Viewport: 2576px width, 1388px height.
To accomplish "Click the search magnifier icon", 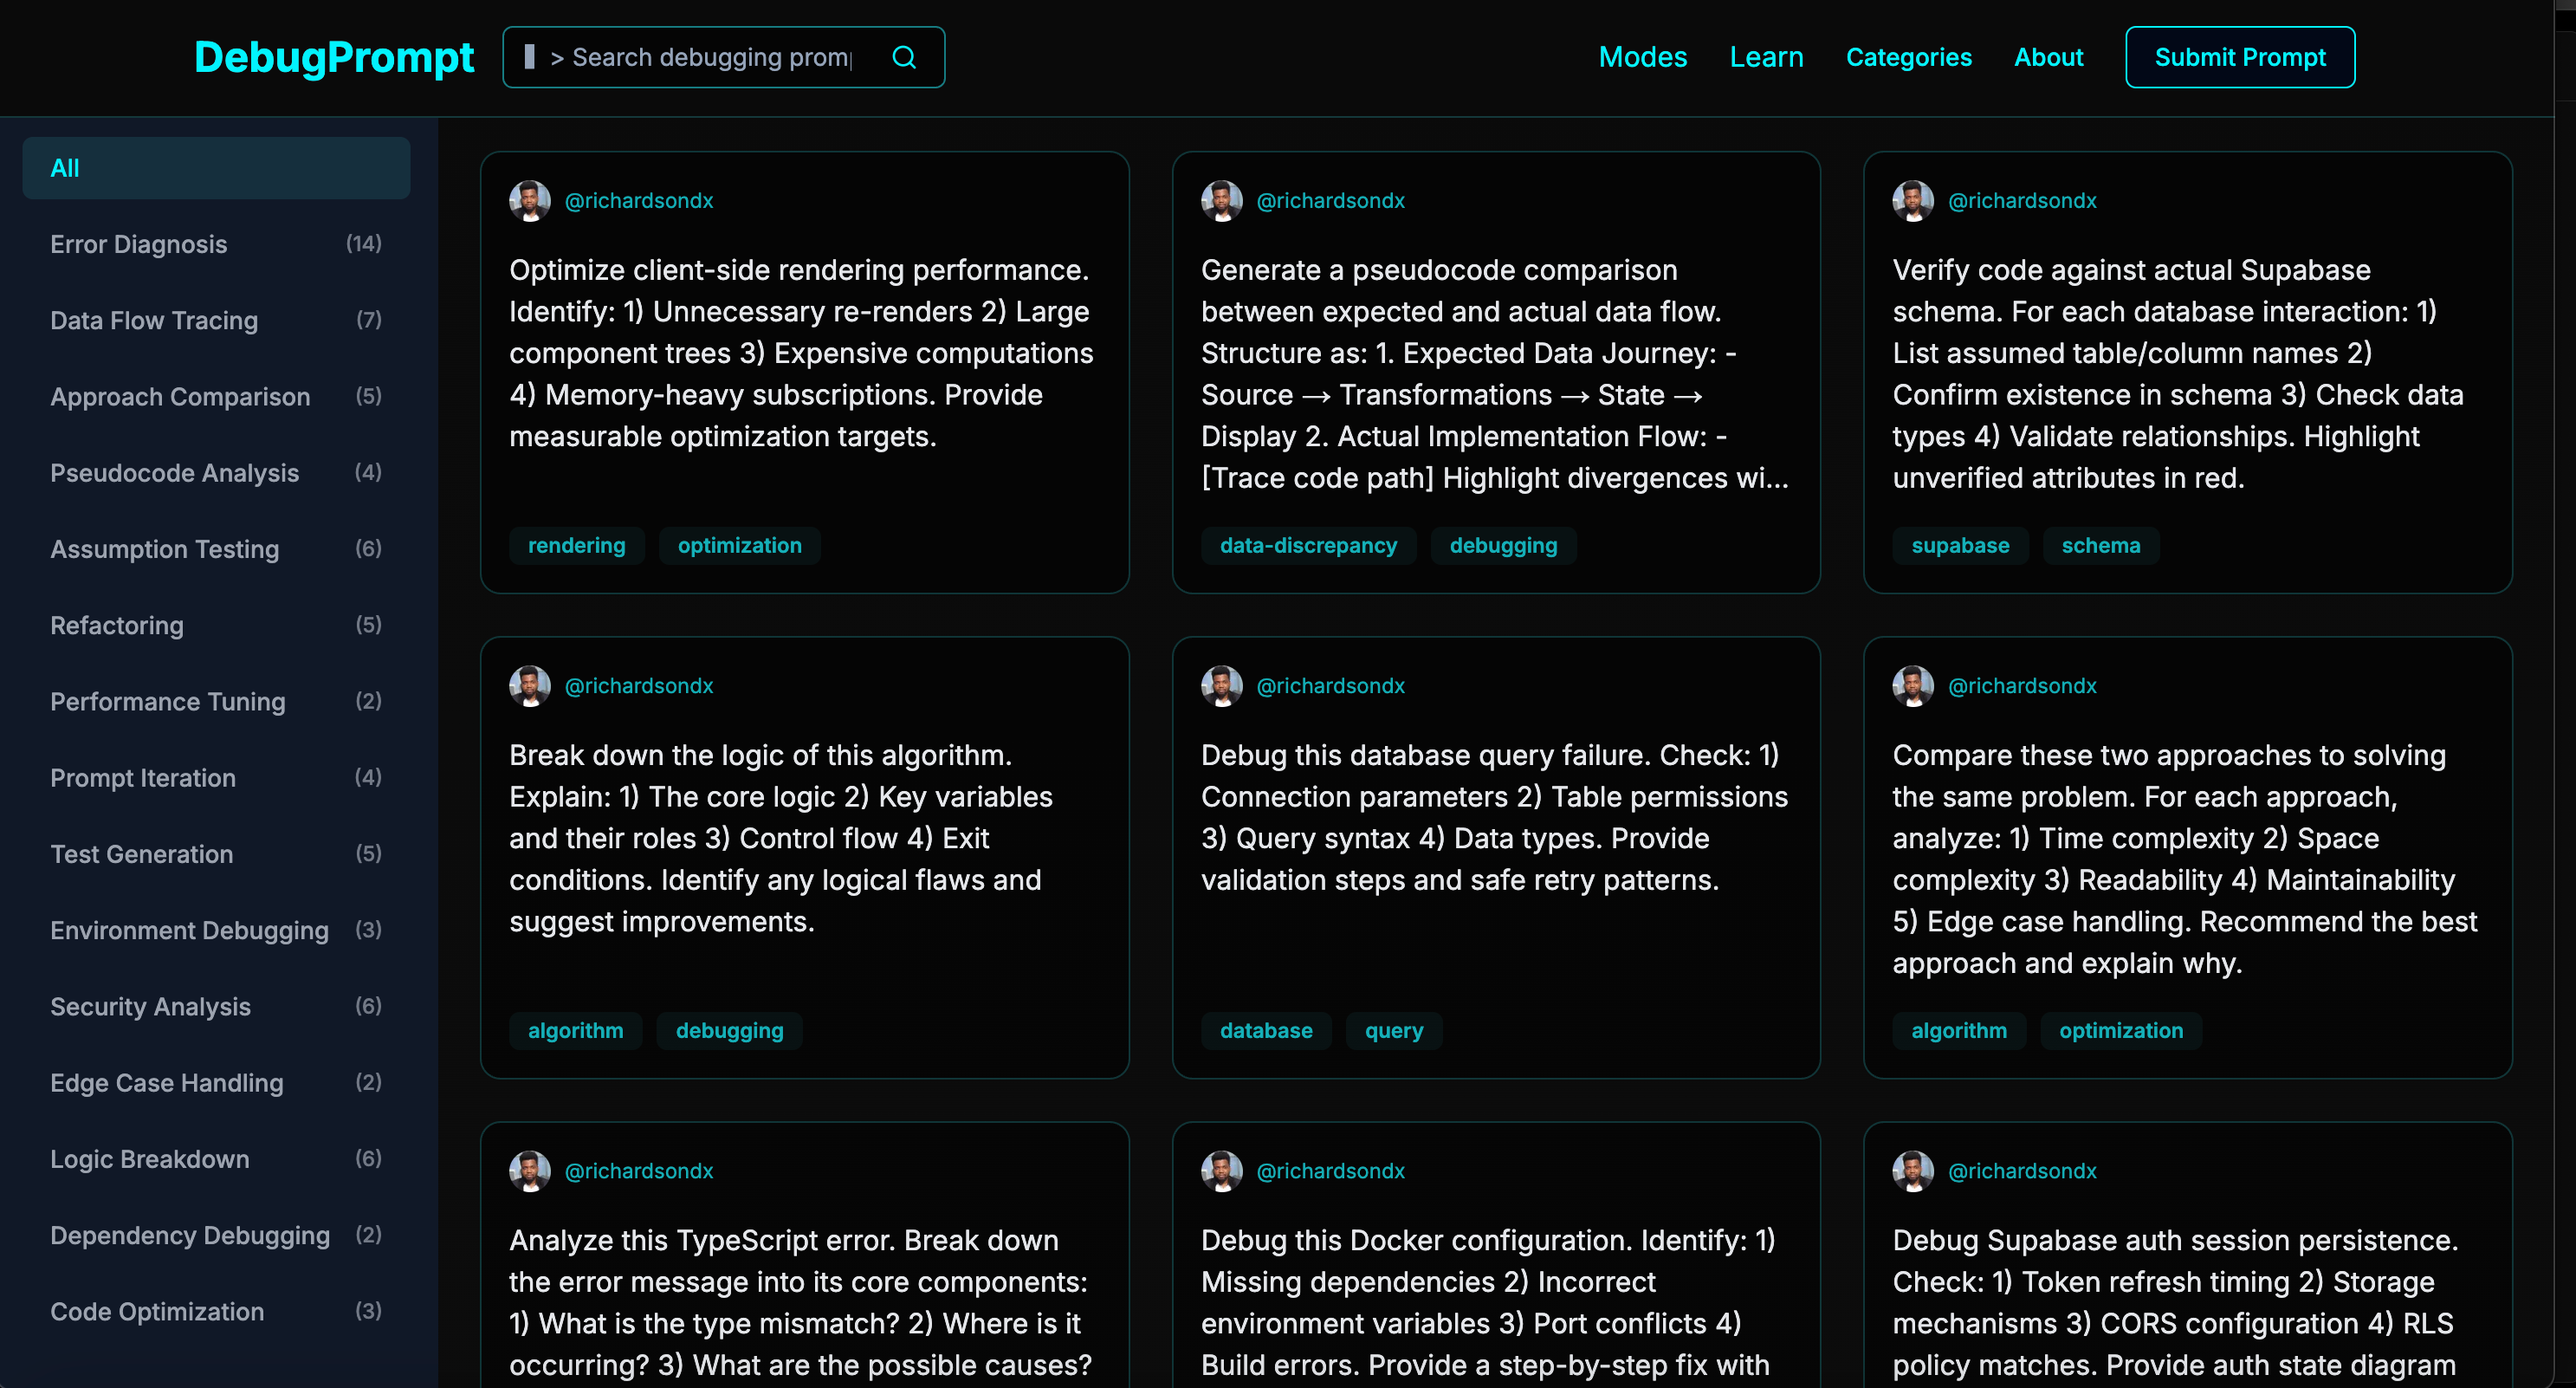I will 903,57.
